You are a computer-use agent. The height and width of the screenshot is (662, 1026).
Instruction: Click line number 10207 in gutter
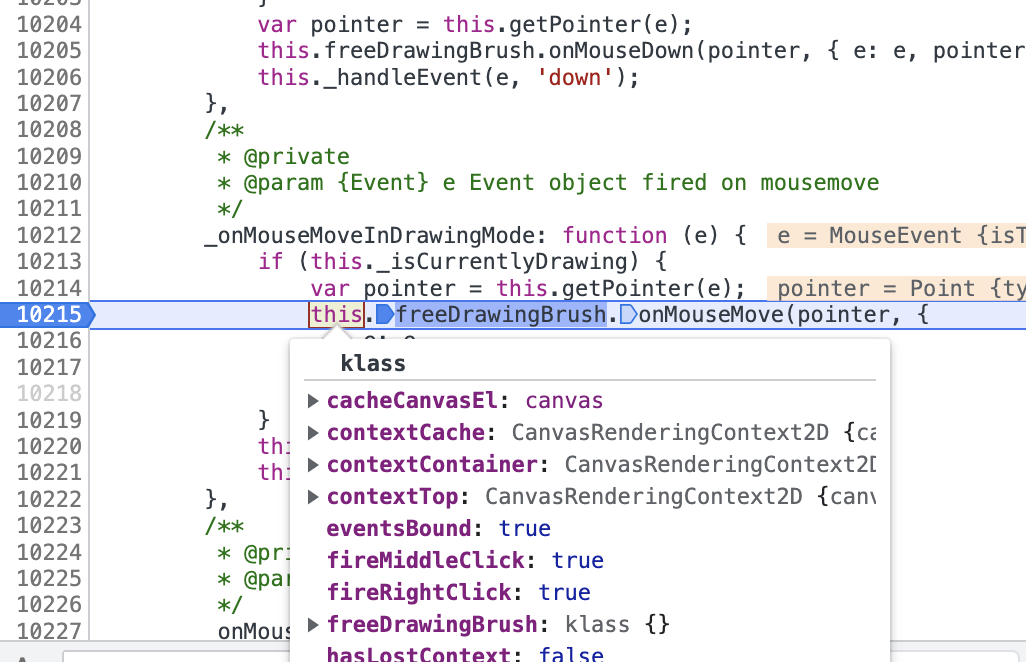tap(49, 104)
